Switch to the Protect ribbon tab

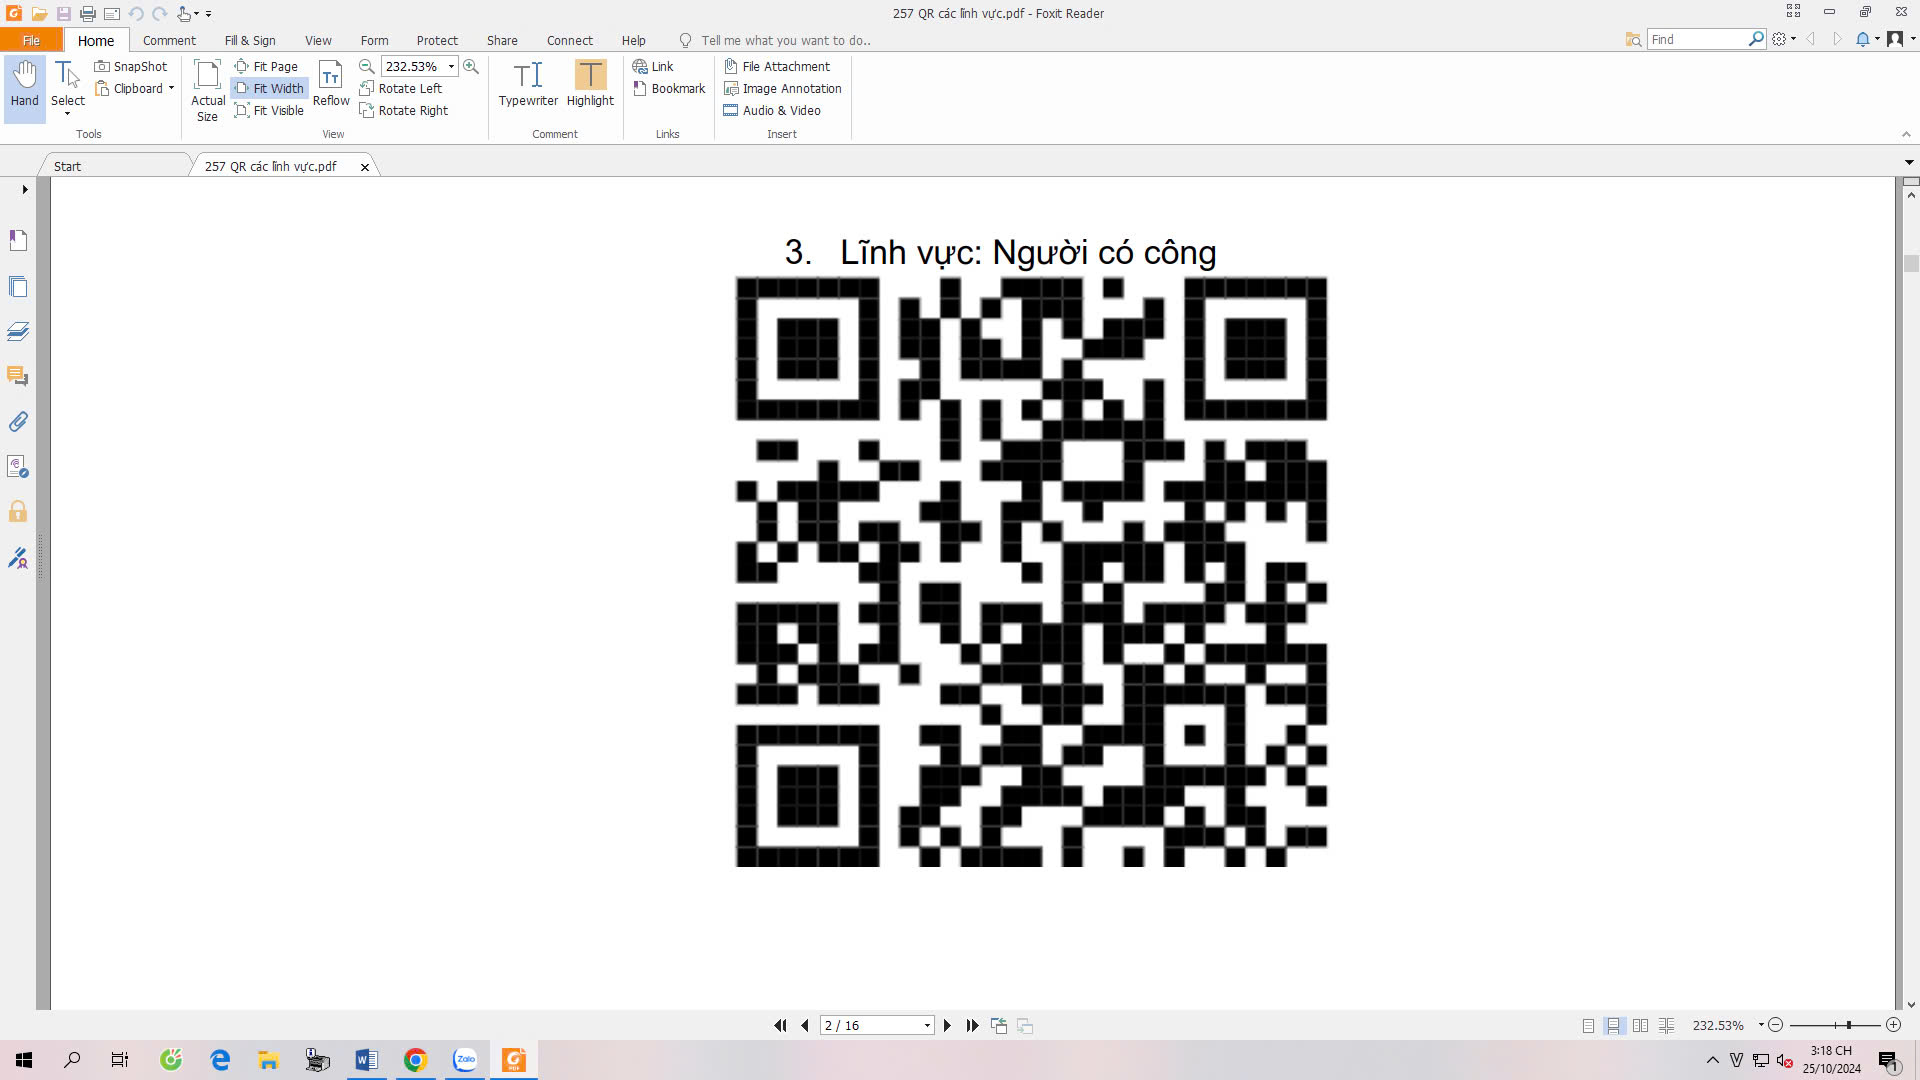pos(437,40)
